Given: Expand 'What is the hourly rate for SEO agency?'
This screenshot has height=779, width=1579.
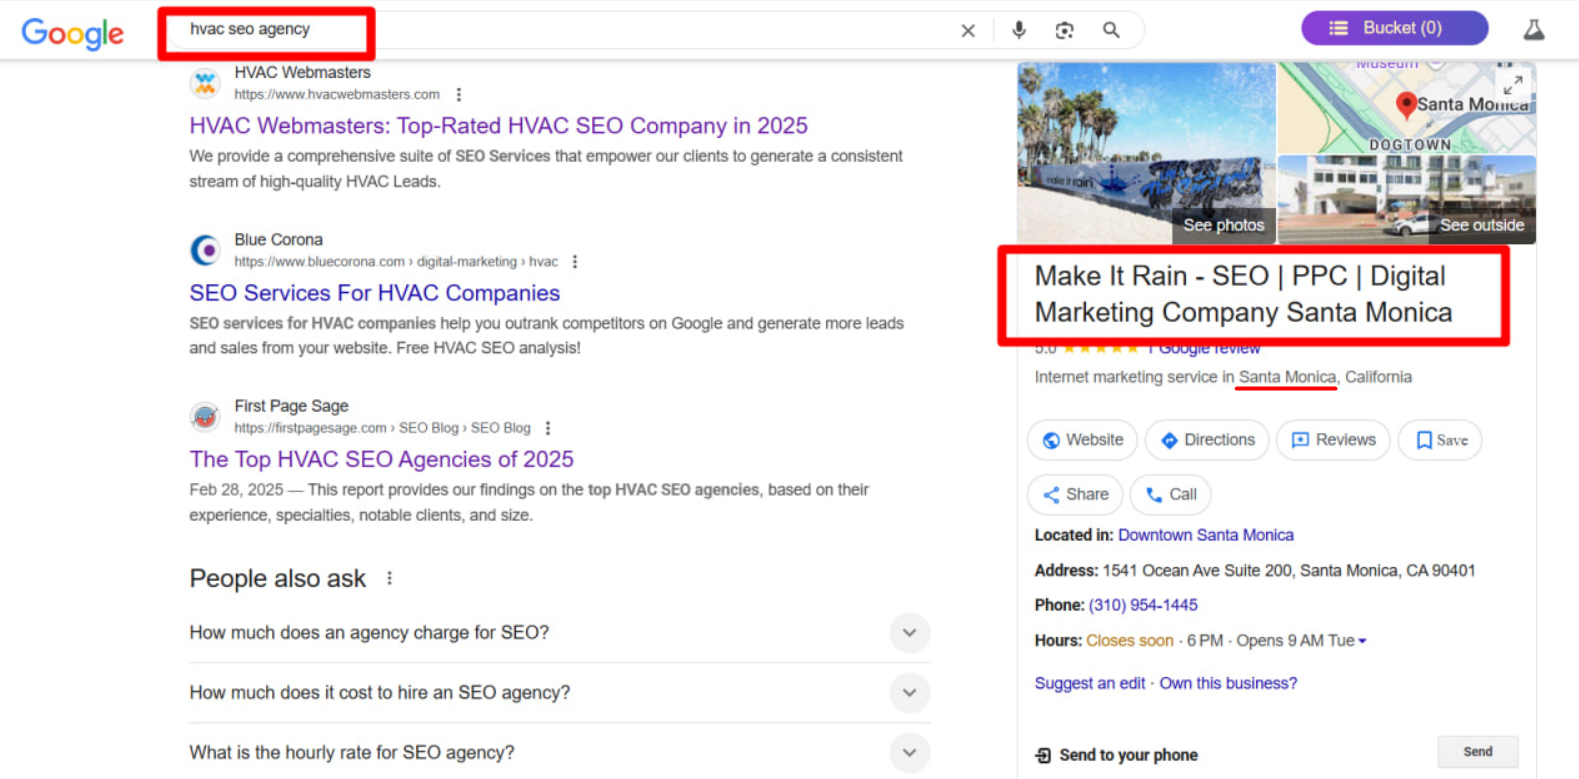Looking at the screenshot, I should pos(559,752).
